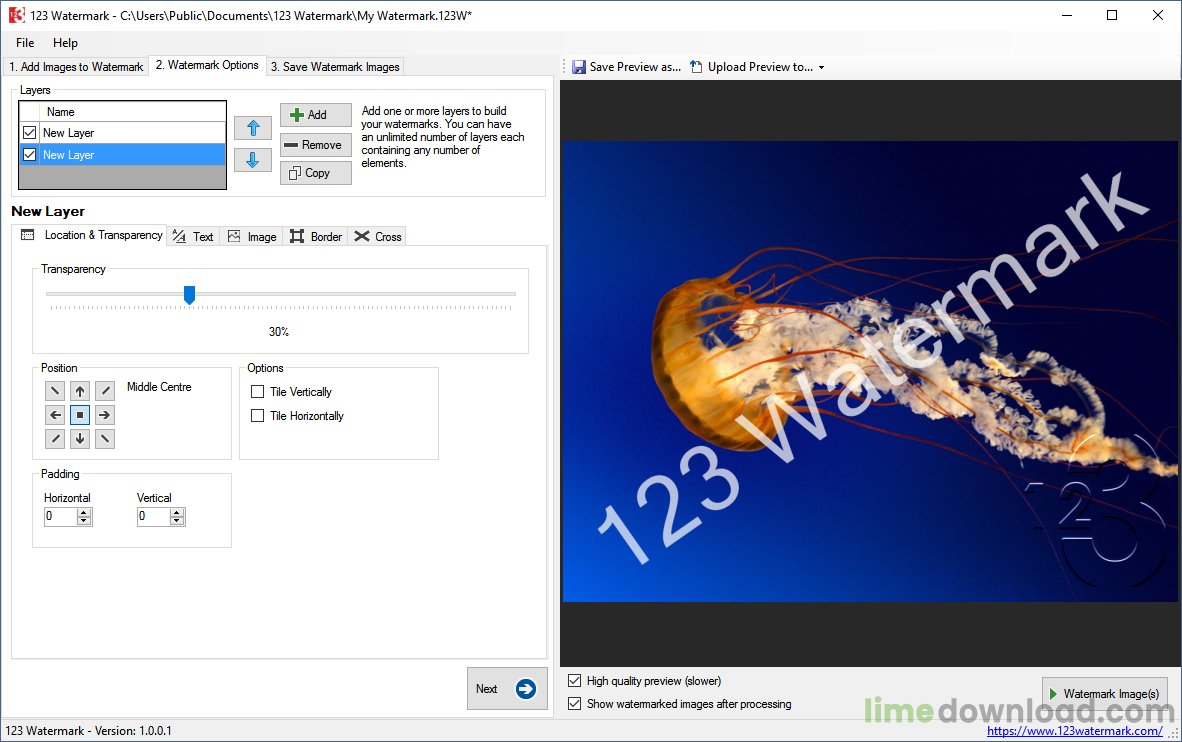The width and height of the screenshot is (1182, 742).
Task: Click the Transparency slider handle
Action: pyautogui.click(x=189, y=294)
